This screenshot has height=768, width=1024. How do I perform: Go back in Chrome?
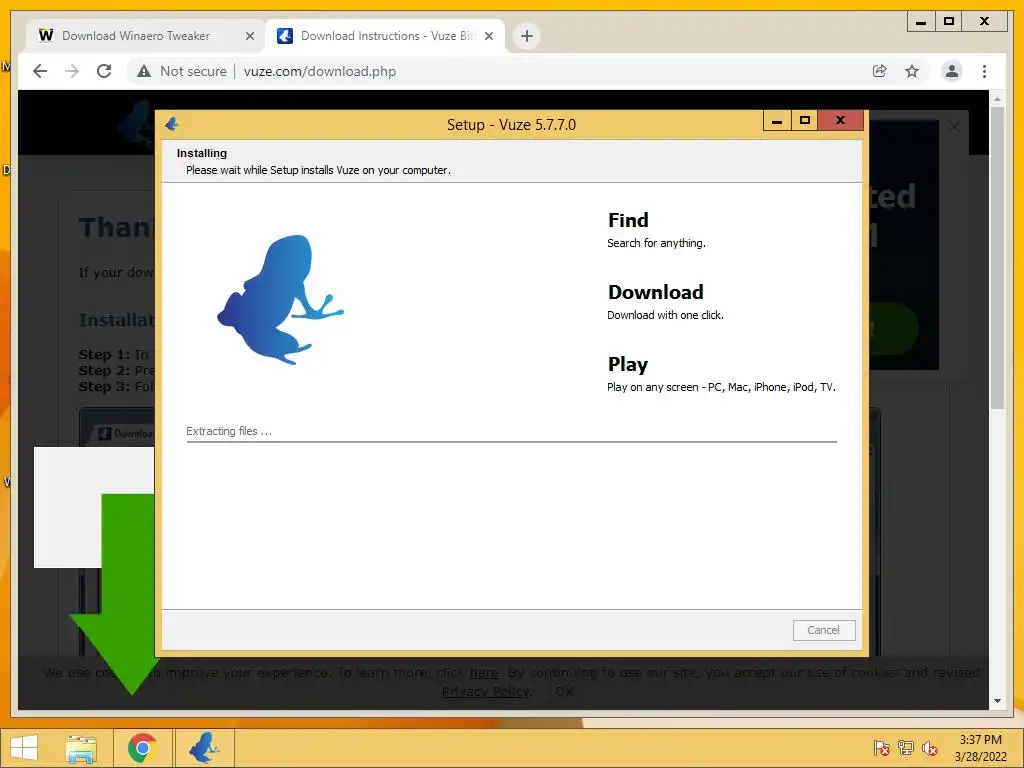pos(40,71)
